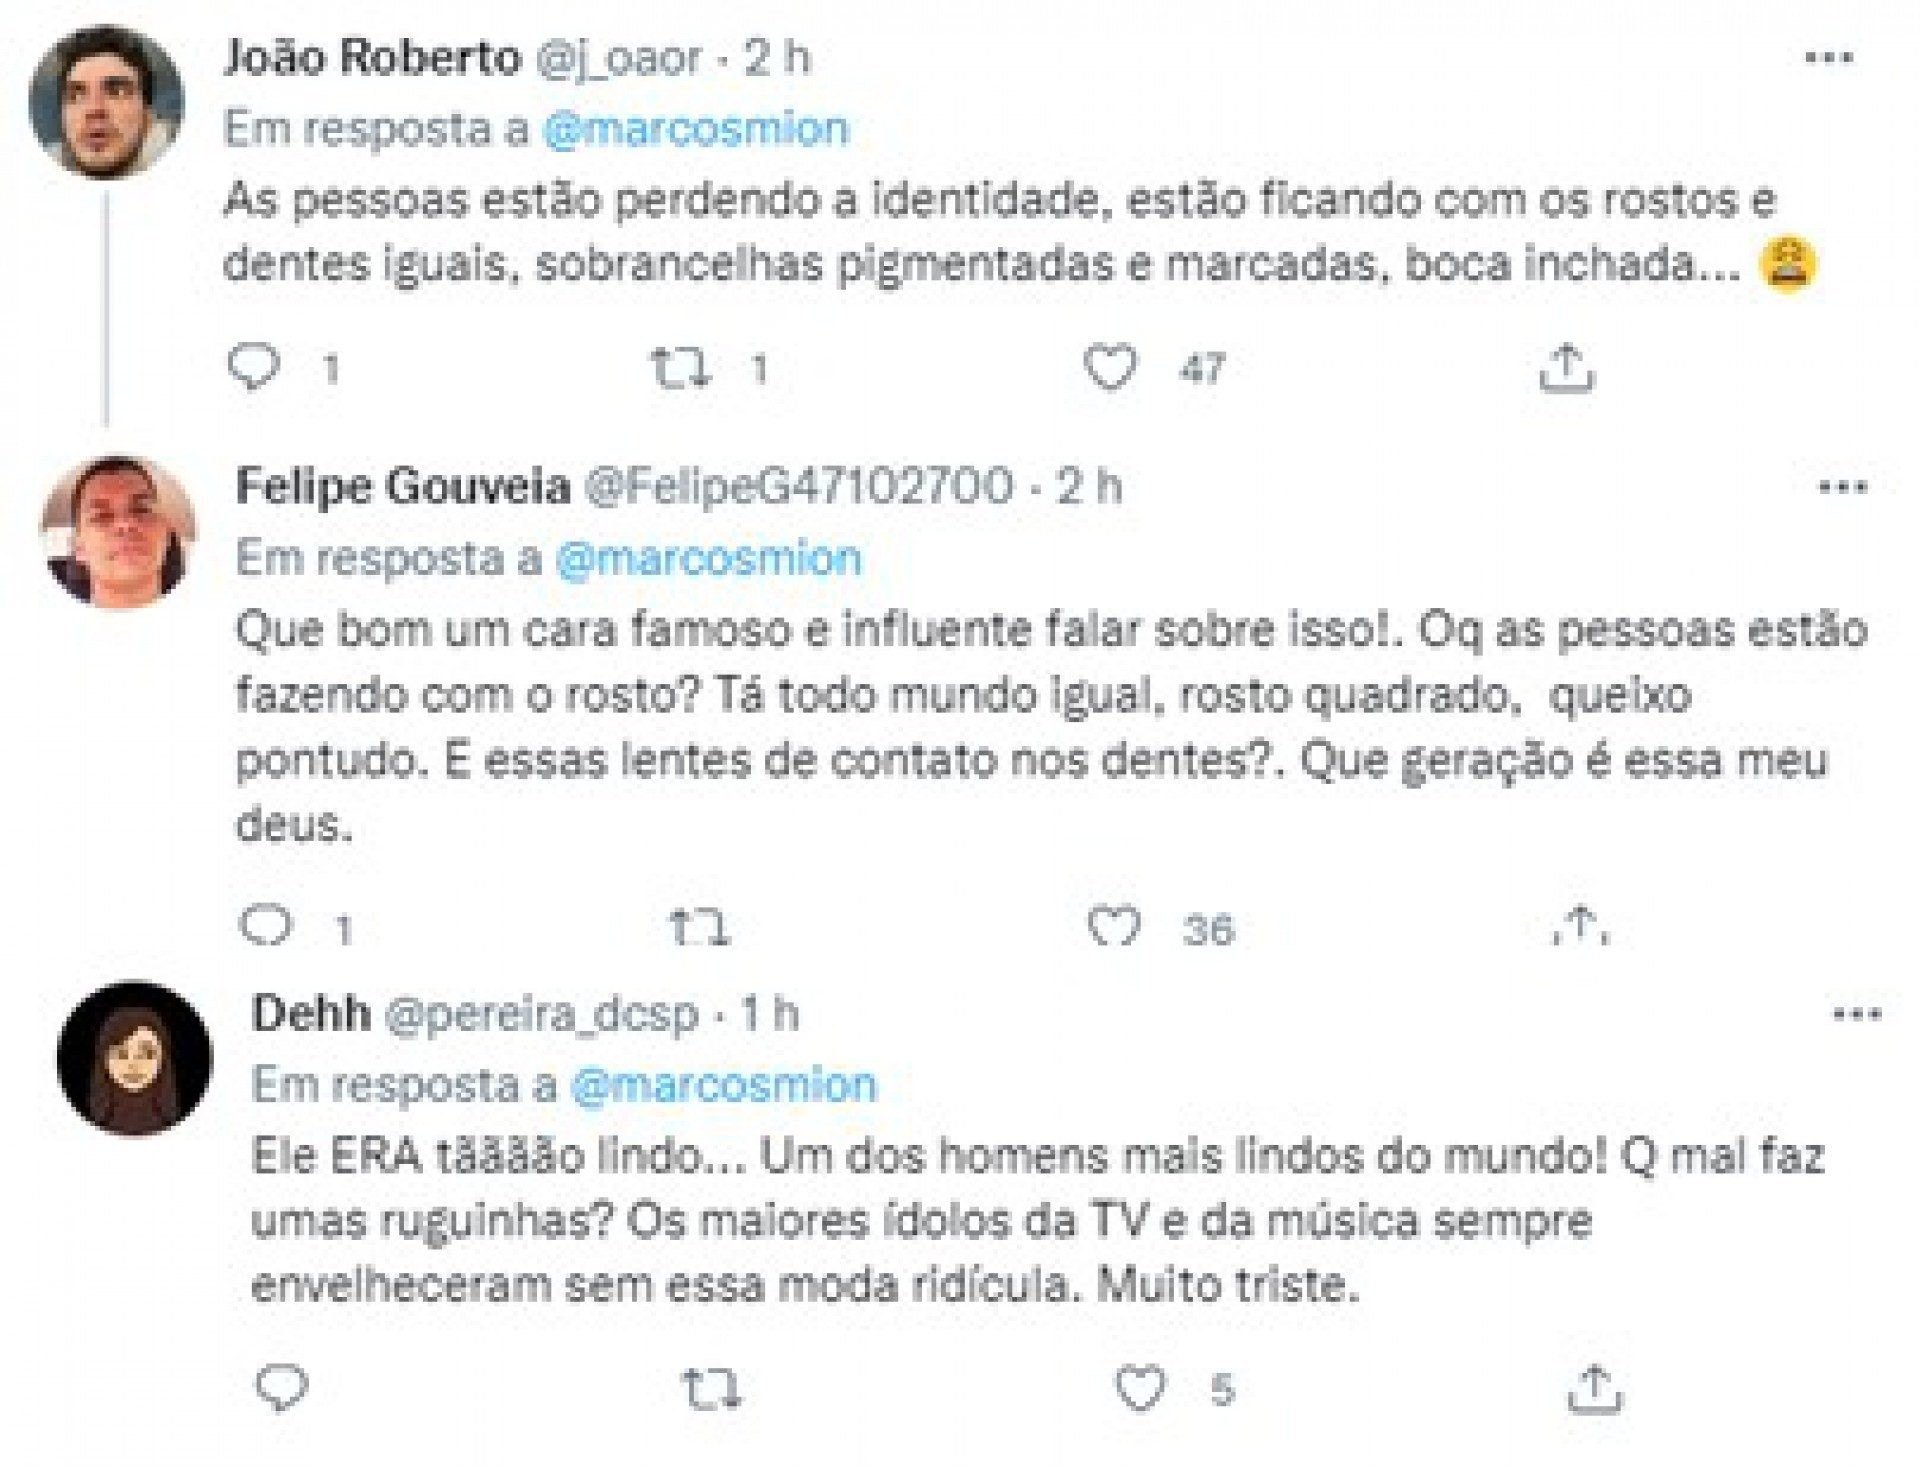Reply to João Roberto's tweet

(x=254, y=369)
